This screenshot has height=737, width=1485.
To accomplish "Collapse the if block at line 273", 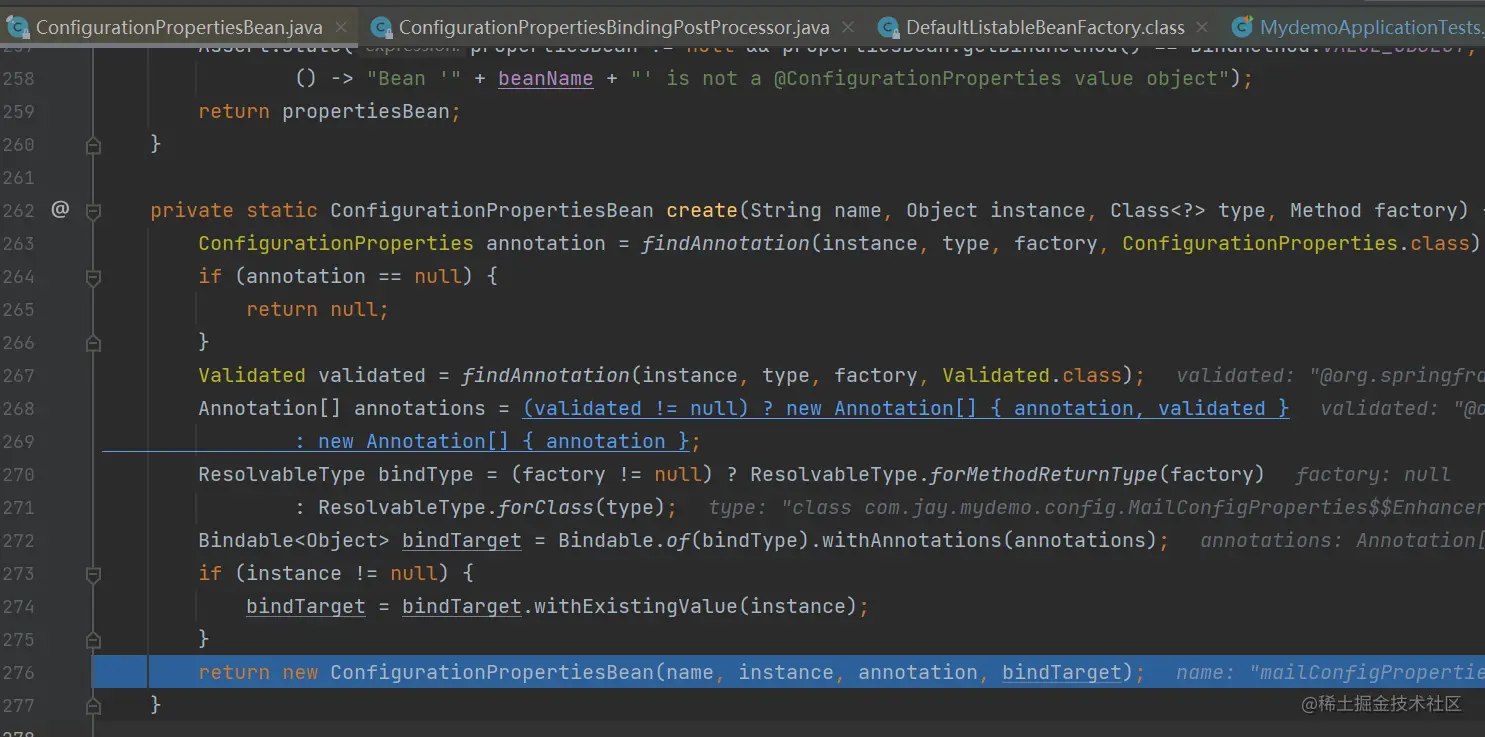I will pyautogui.click(x=93, y=574).
